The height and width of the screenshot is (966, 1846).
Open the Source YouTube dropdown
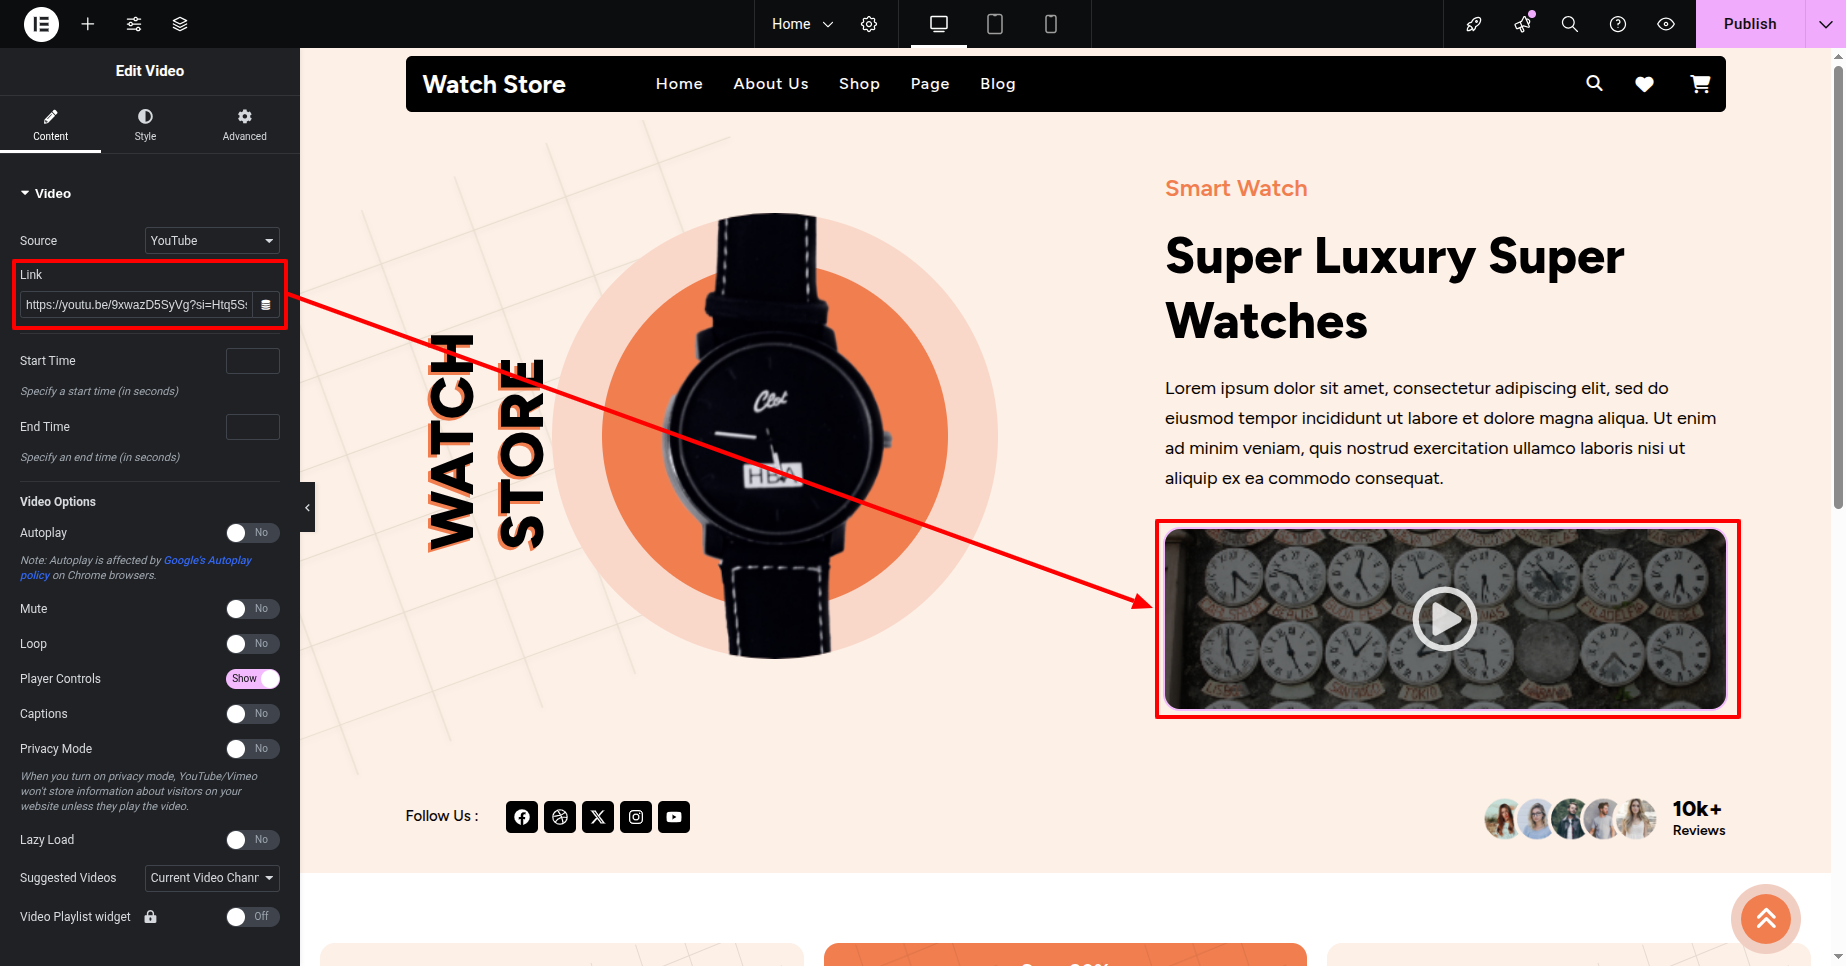pos(212,241)
